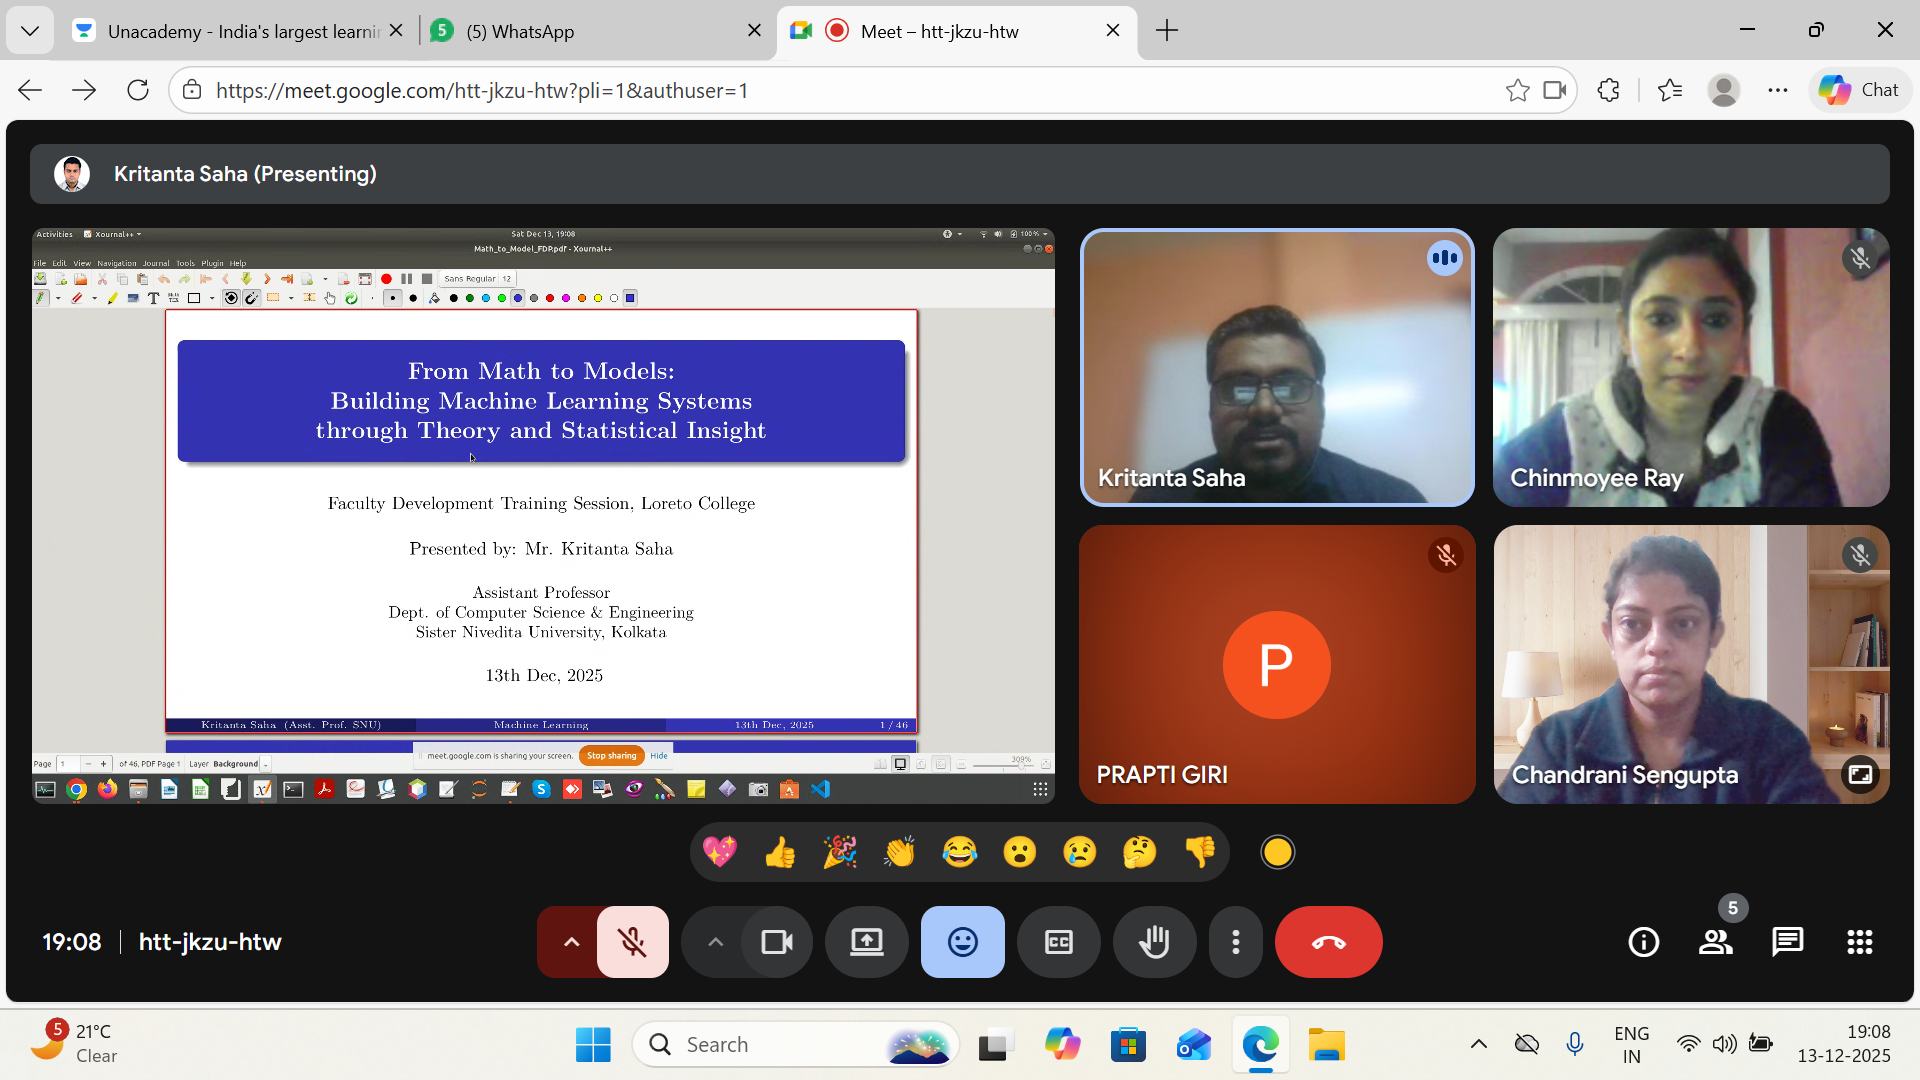Turn on the camera toggle
This screenshot has width=1920, height=1080.
(777, 942)
